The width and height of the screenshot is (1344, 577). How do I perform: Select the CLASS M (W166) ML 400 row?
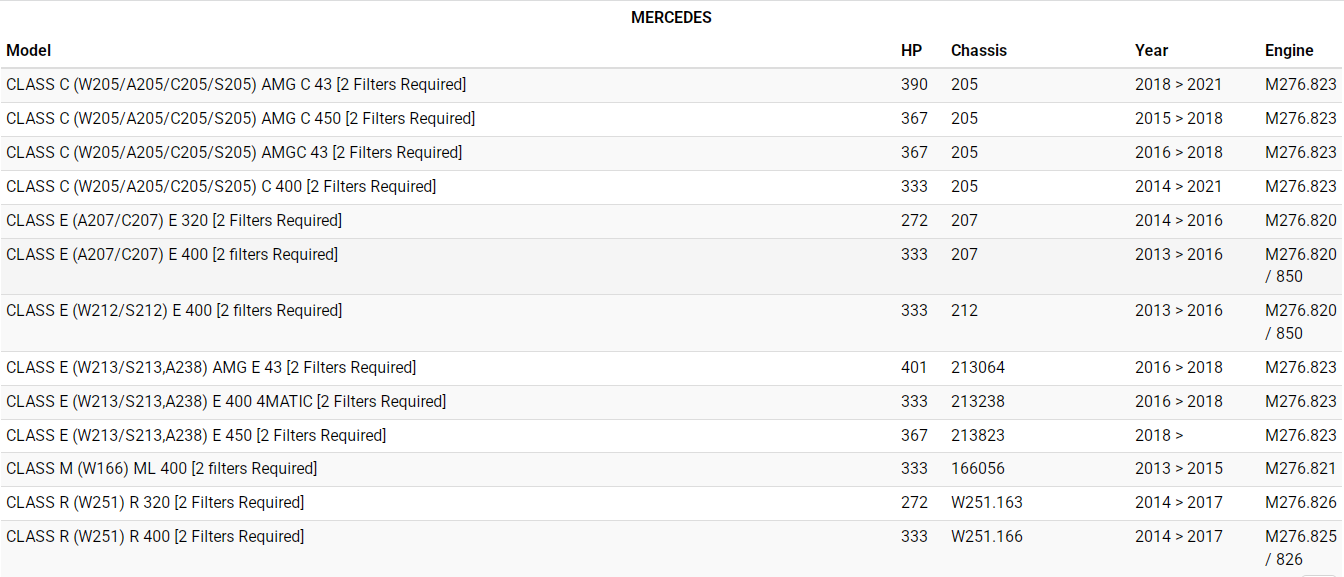click(161, 469)
